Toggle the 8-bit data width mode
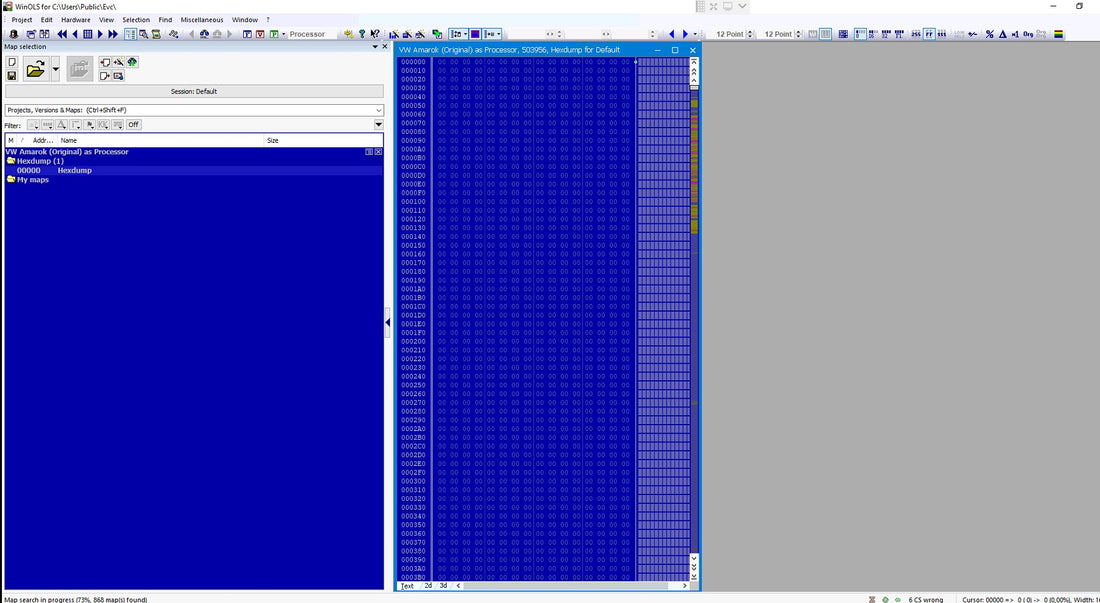The height and width of the screenshot is (603, 1100). coord(858,34)
